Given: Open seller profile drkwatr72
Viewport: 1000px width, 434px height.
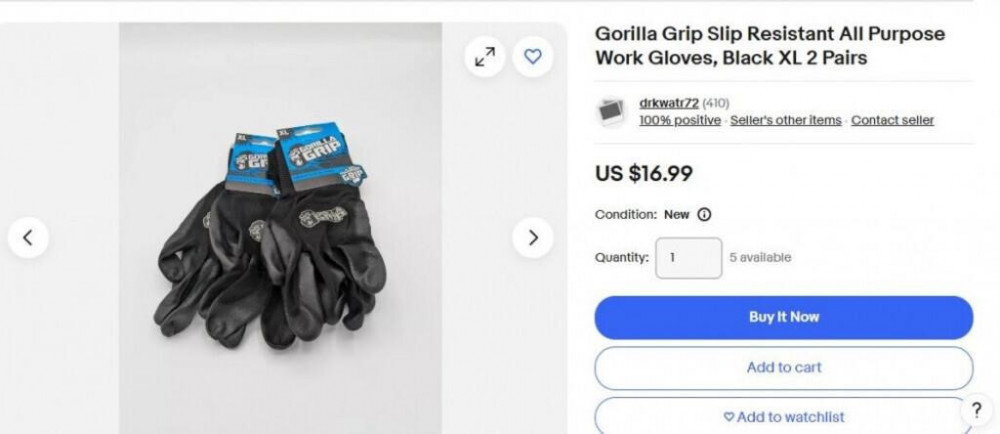Looking at the screenshot, I should click(669, 103).
